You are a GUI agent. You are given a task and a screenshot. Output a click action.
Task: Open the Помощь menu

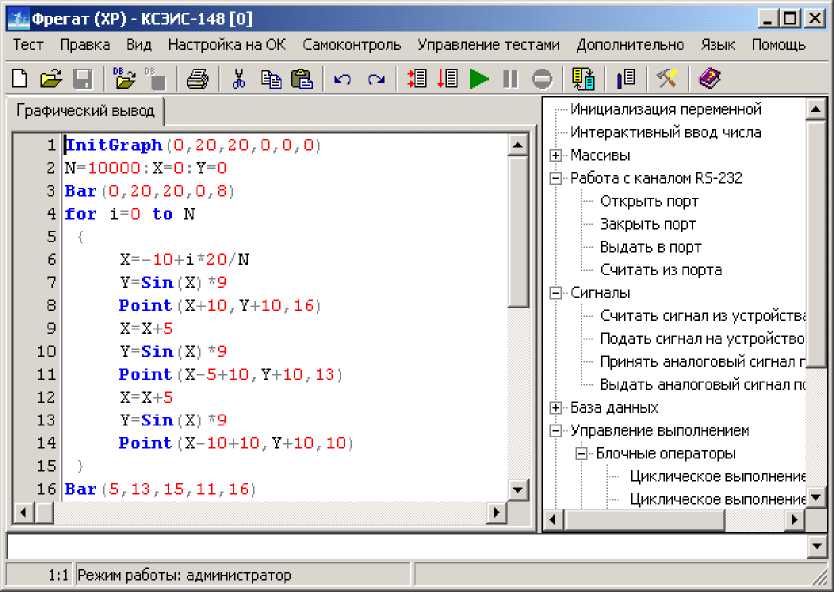[779, 45]
